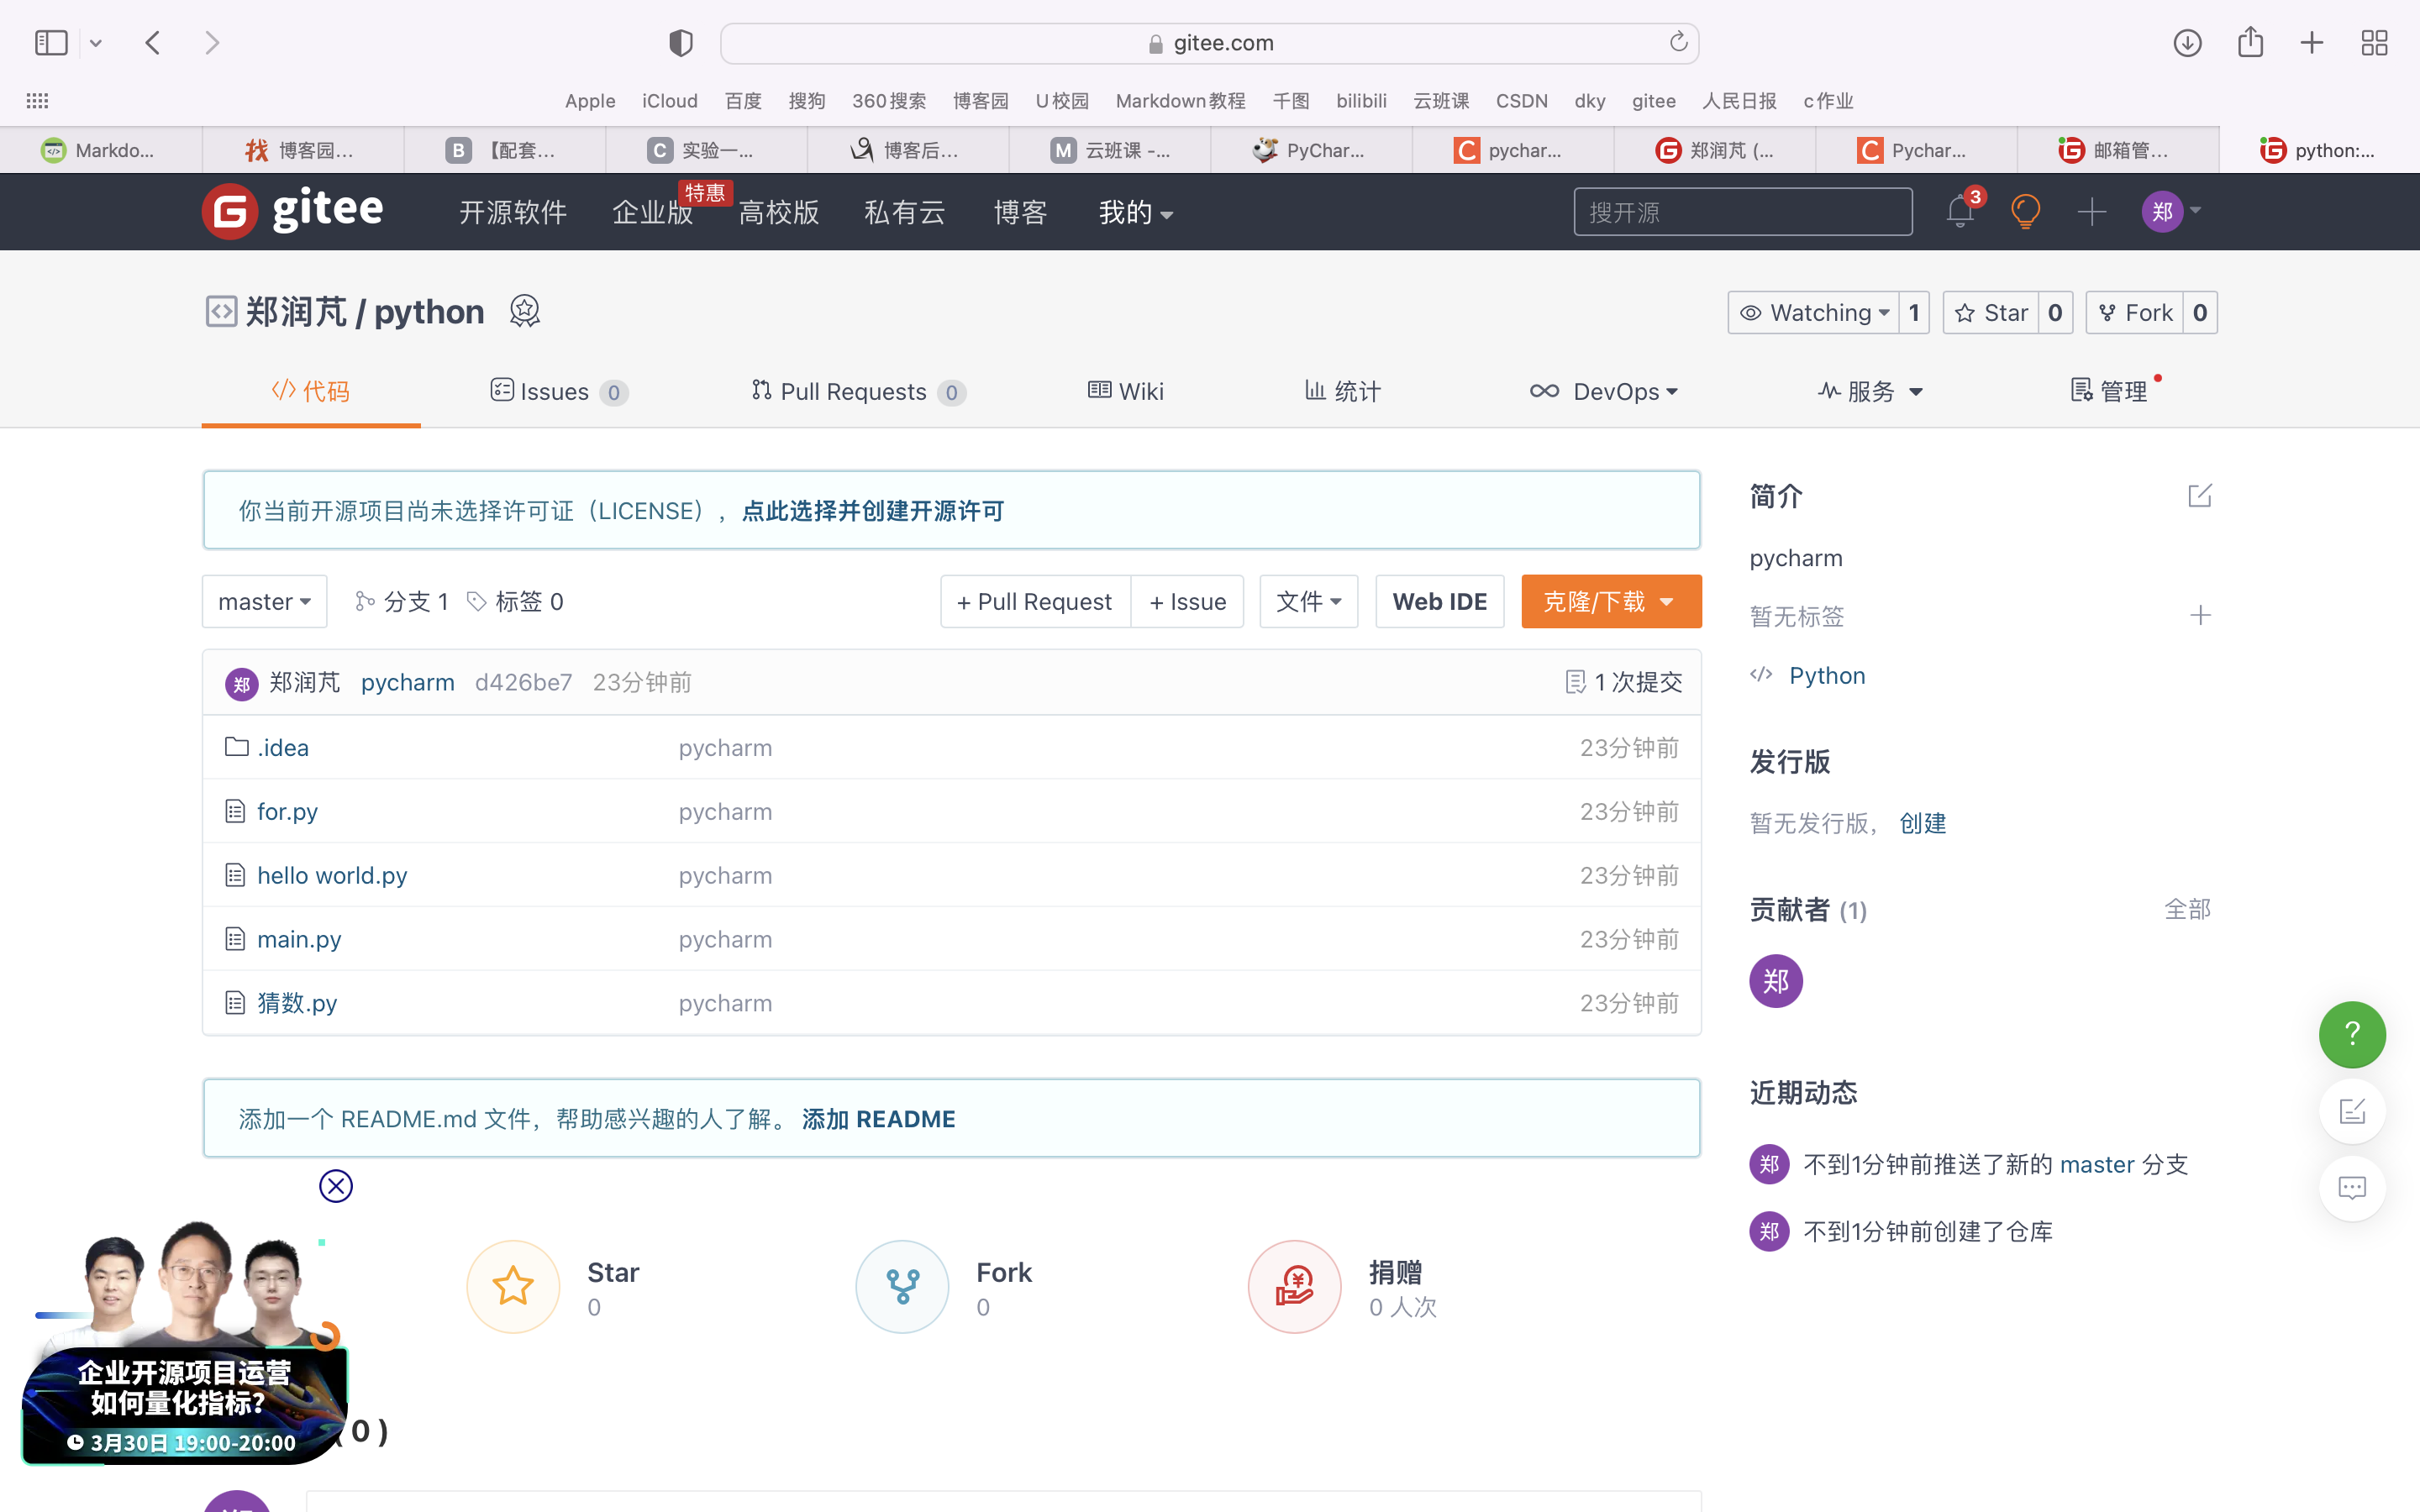
Task: Open the Watching dropdown
Action: point(1815,313)
